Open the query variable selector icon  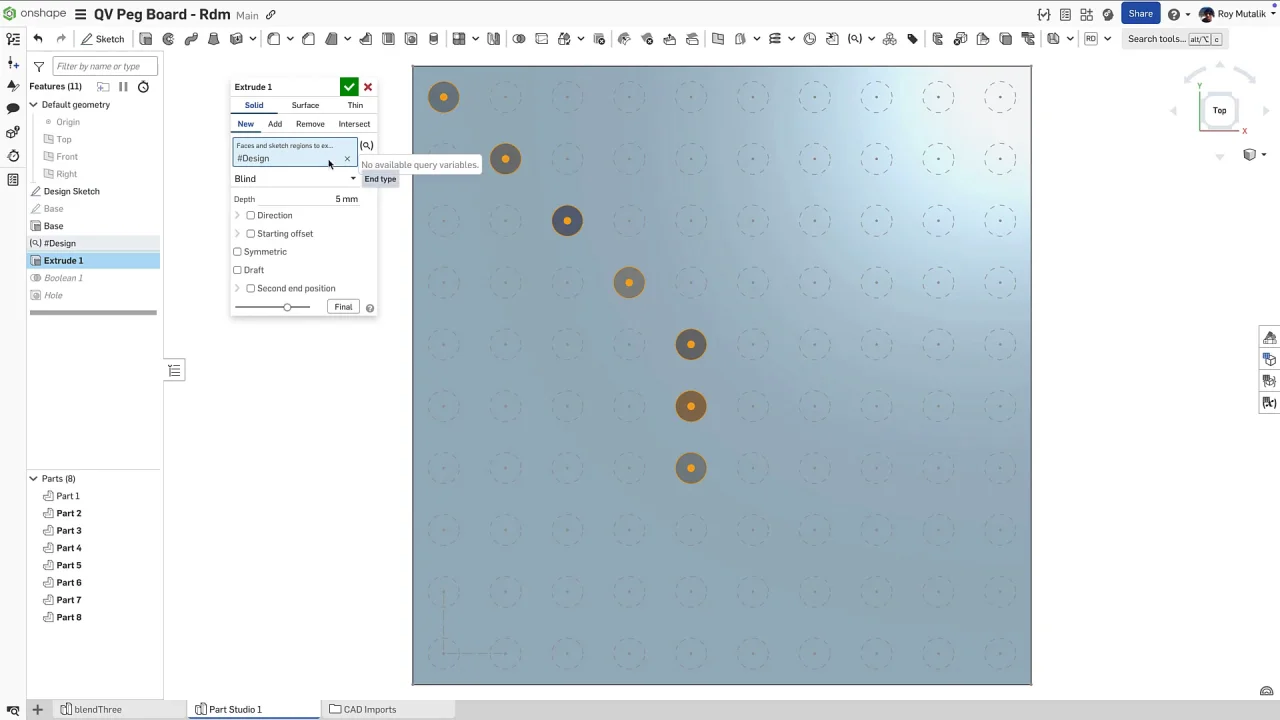pyautogui.click(x=367, y=146)
